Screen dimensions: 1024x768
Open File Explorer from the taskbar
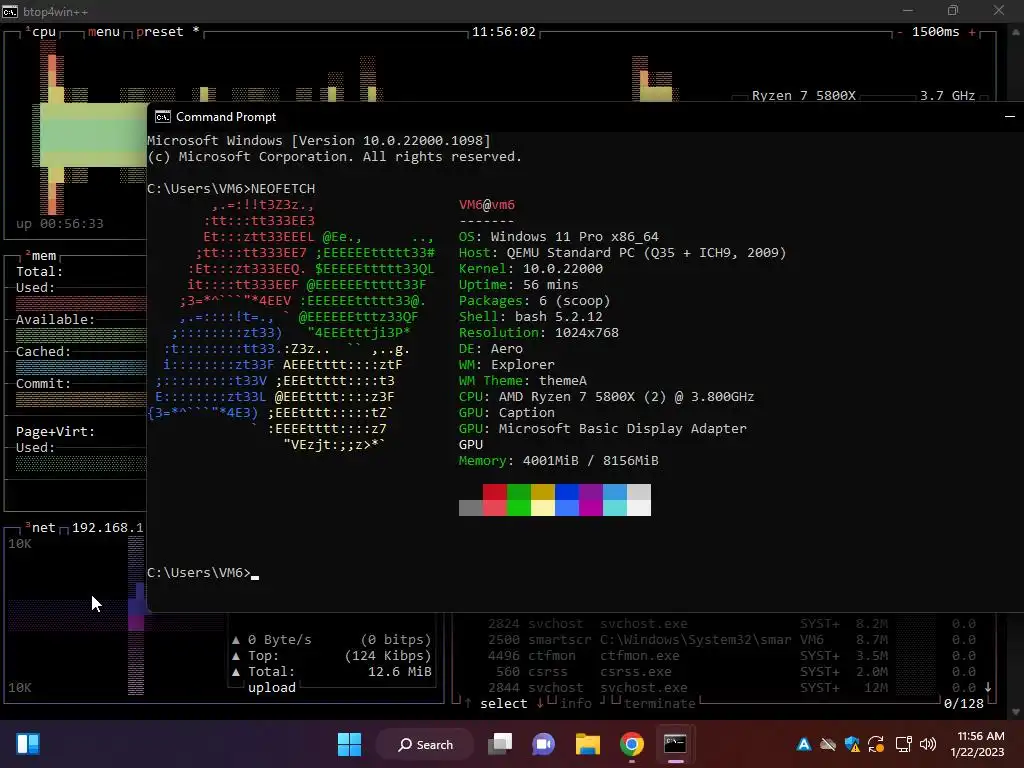(588, 744)
